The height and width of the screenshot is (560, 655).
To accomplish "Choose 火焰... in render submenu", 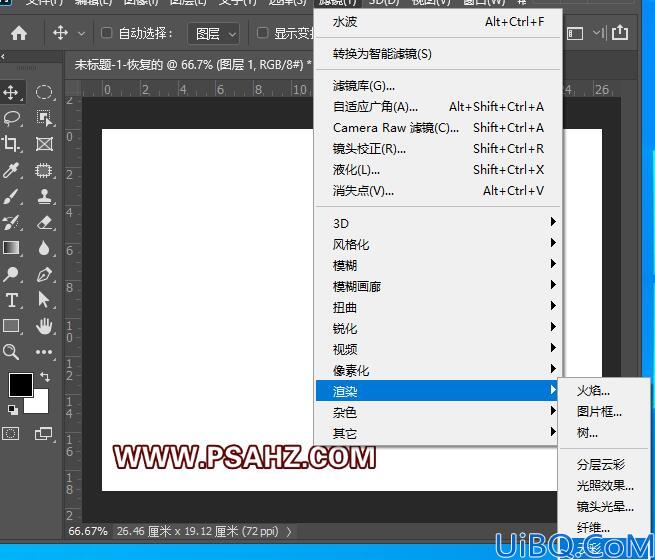I will pos(604,391).
